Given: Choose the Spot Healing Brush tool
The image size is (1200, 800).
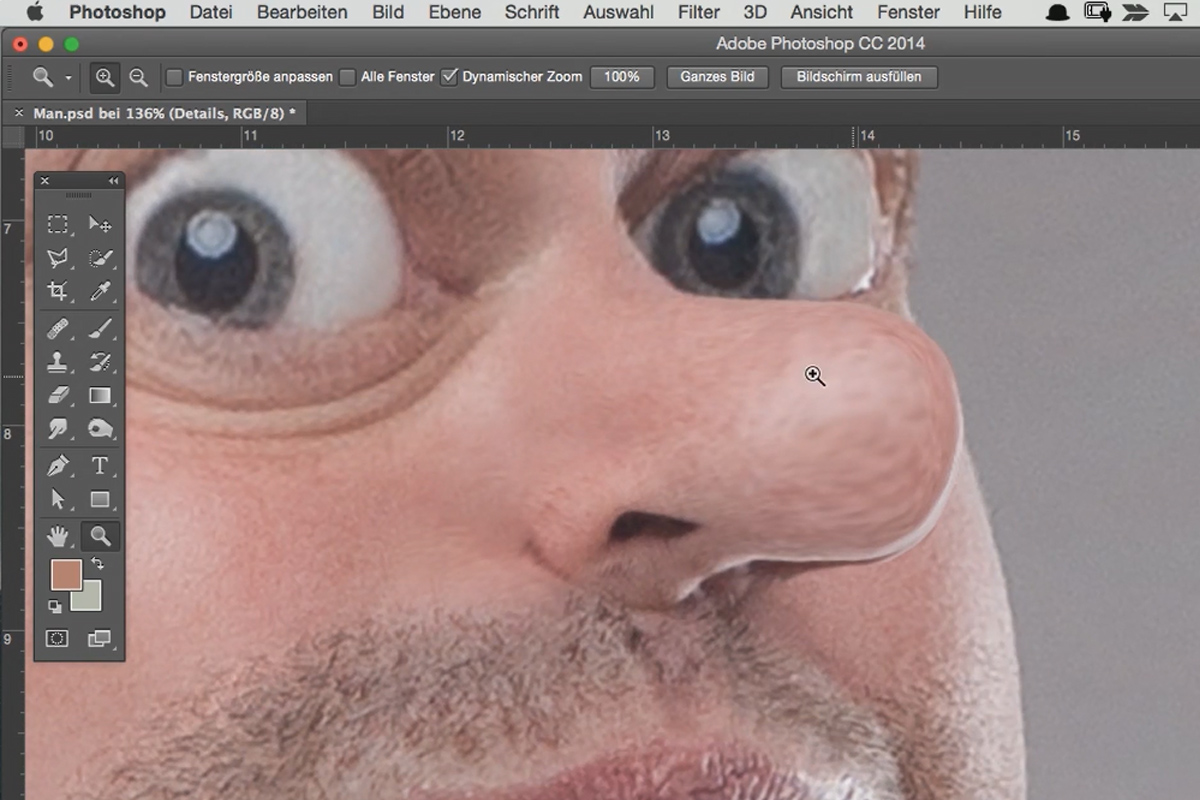Looking at the screenshot, I should (58, 330).
